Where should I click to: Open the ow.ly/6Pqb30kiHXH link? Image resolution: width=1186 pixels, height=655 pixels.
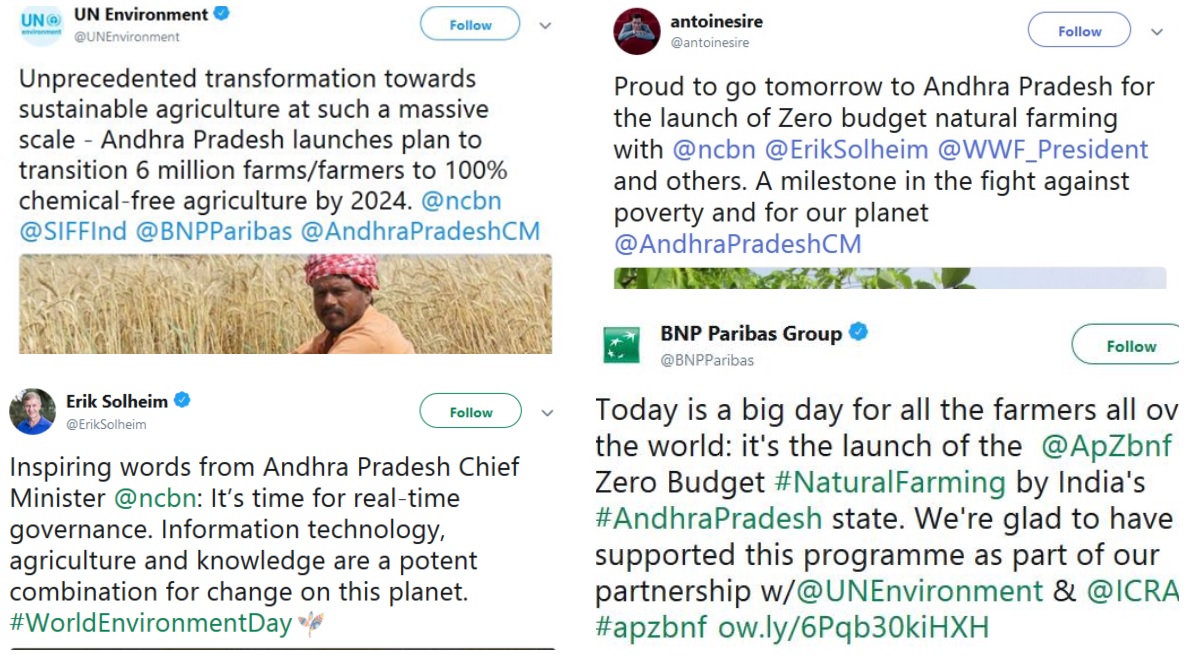pyautogui.click(x=853, y=627)
